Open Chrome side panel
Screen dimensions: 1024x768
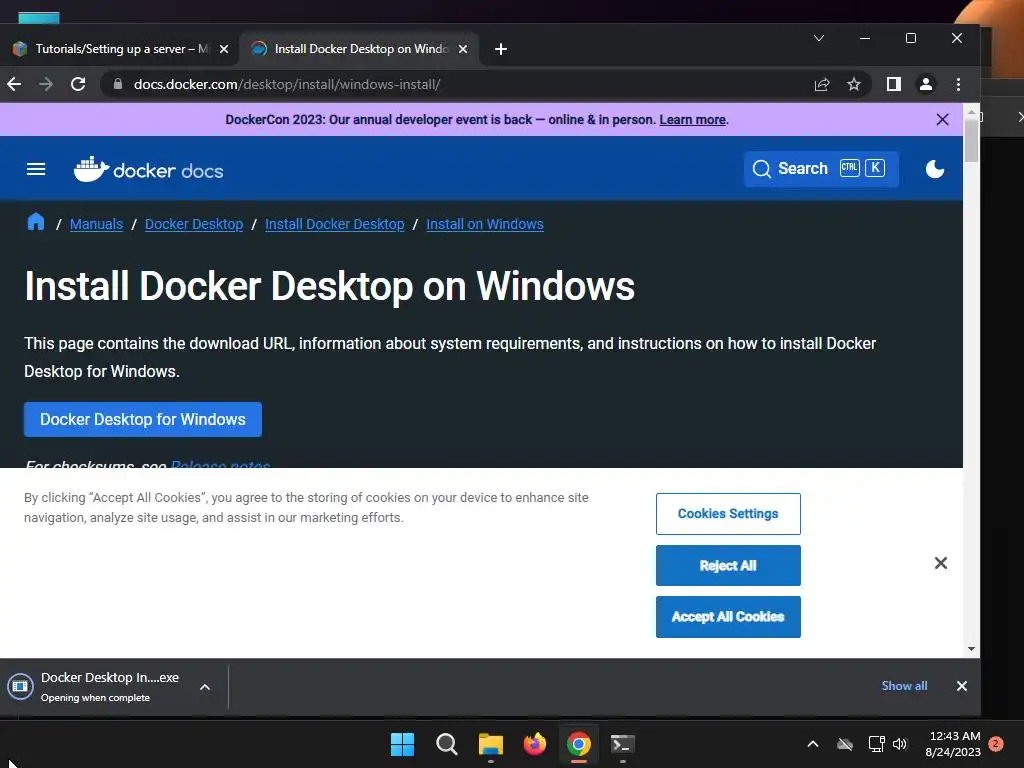tap(893, 84)
